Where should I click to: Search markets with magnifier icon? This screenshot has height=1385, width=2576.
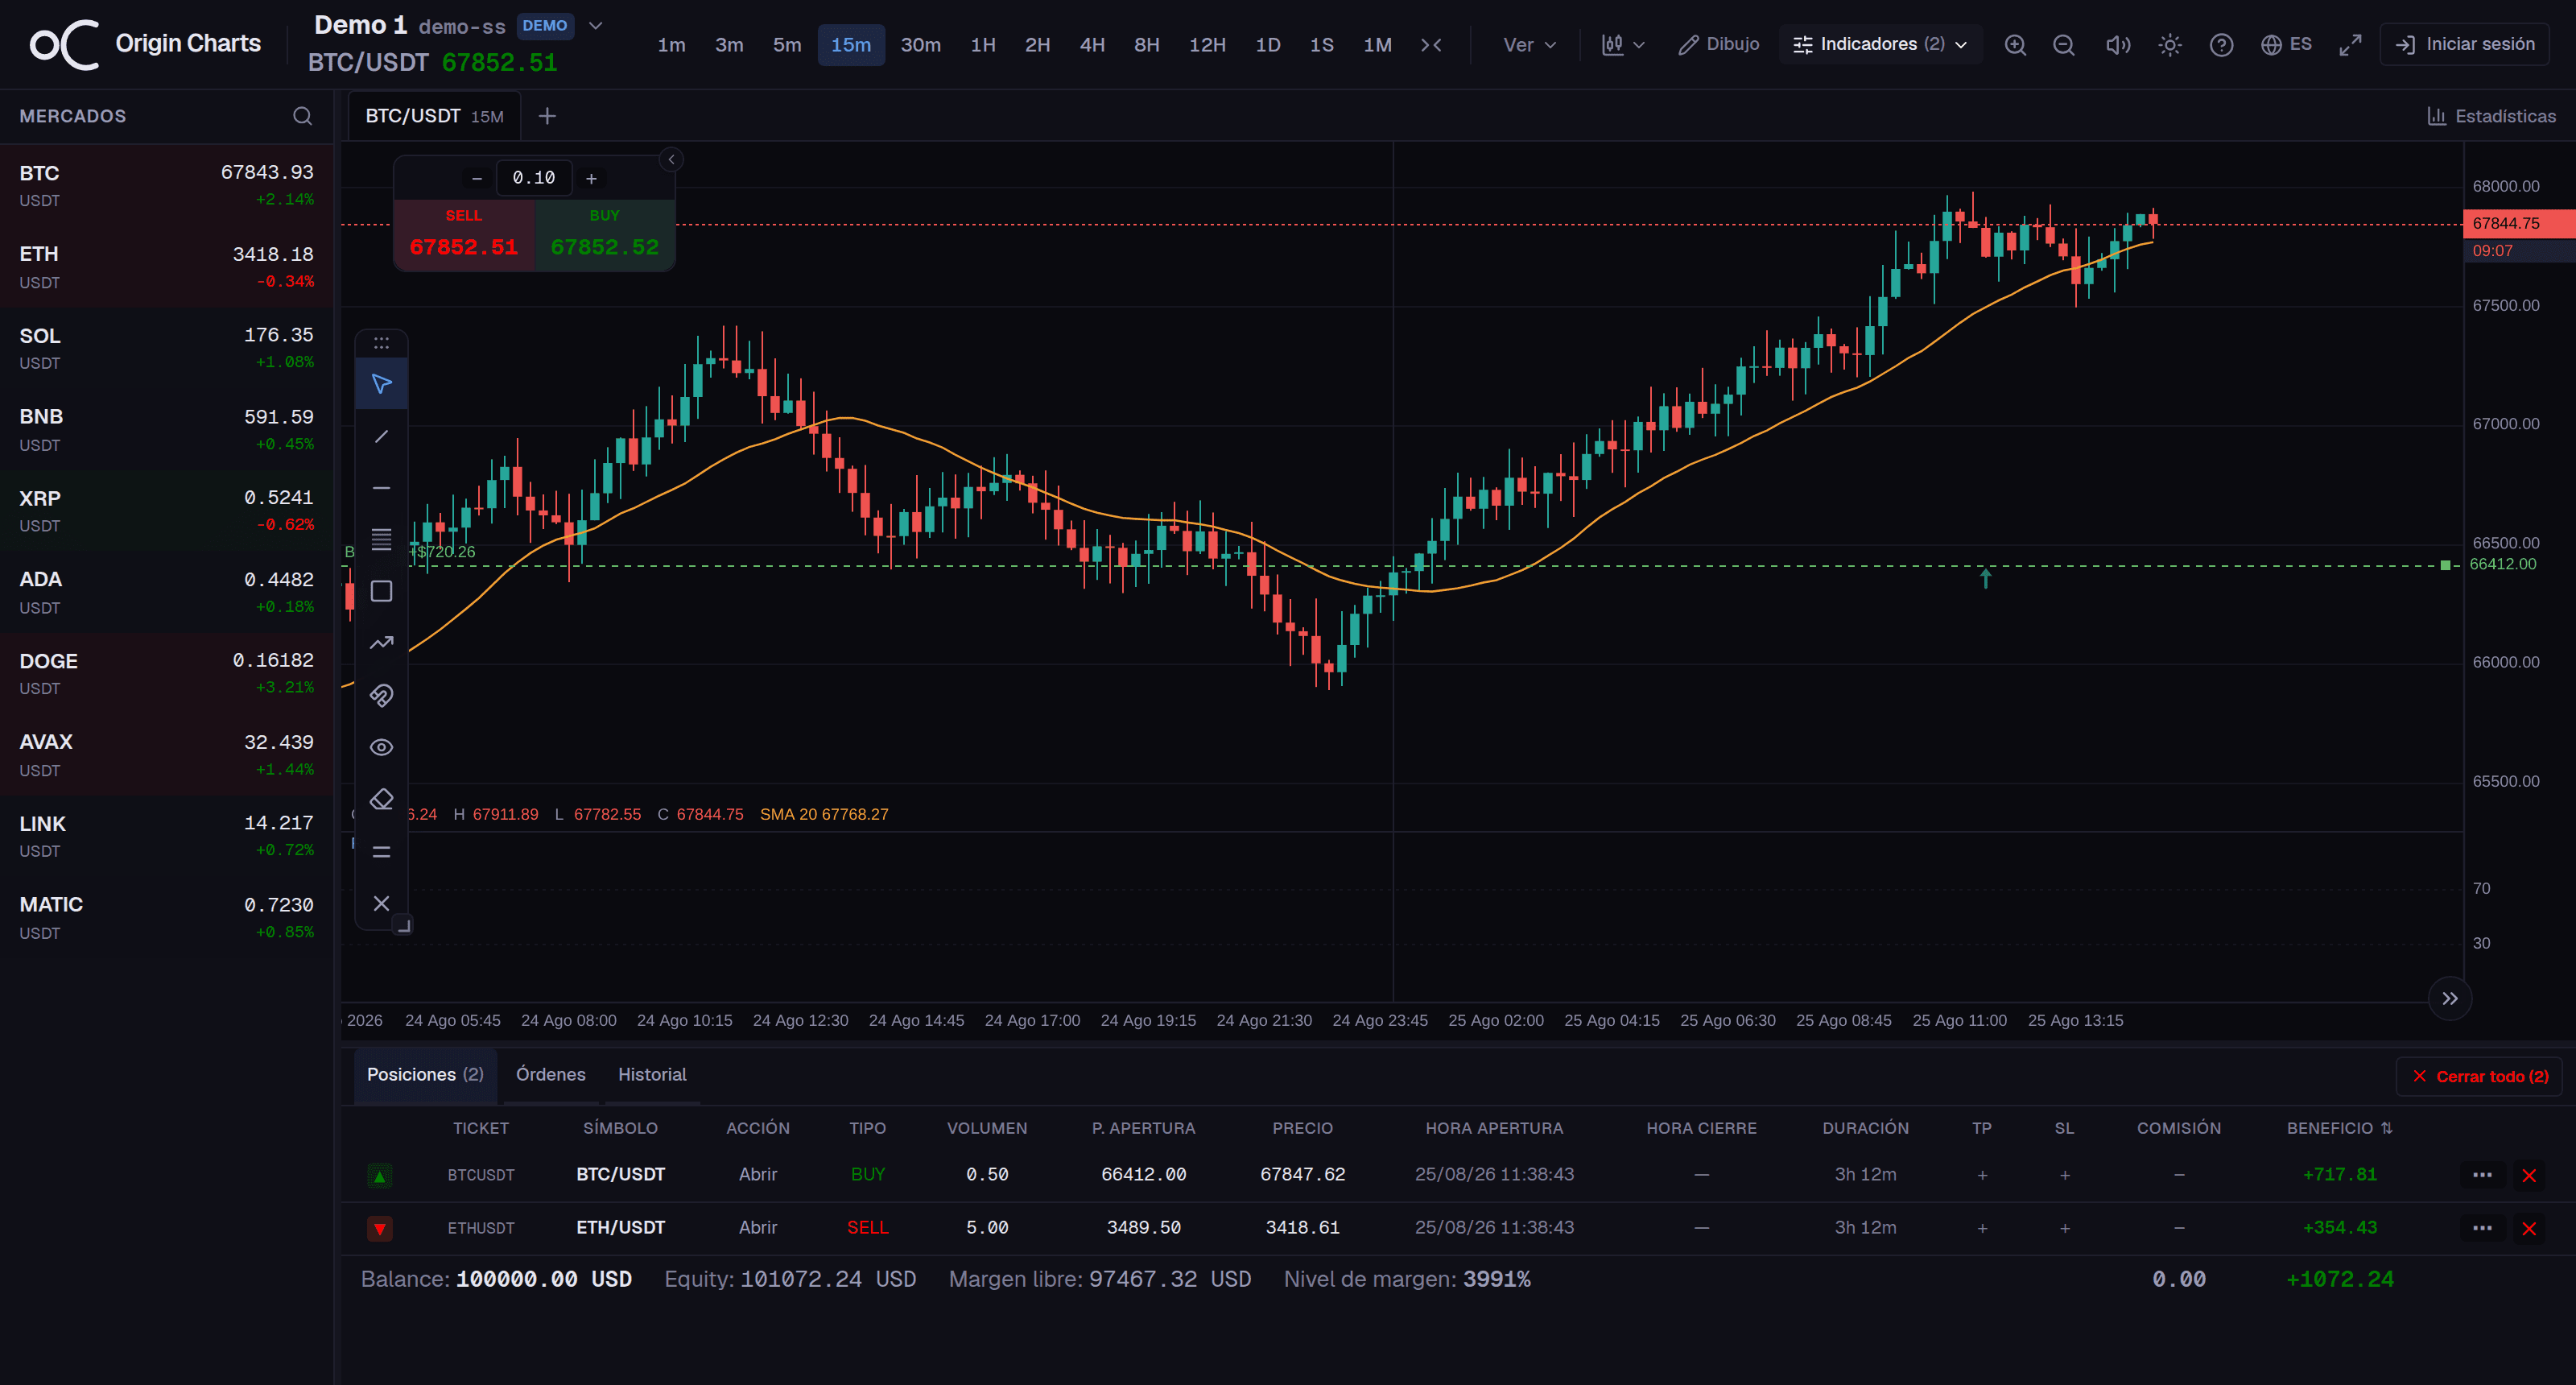tap(302, 116)
